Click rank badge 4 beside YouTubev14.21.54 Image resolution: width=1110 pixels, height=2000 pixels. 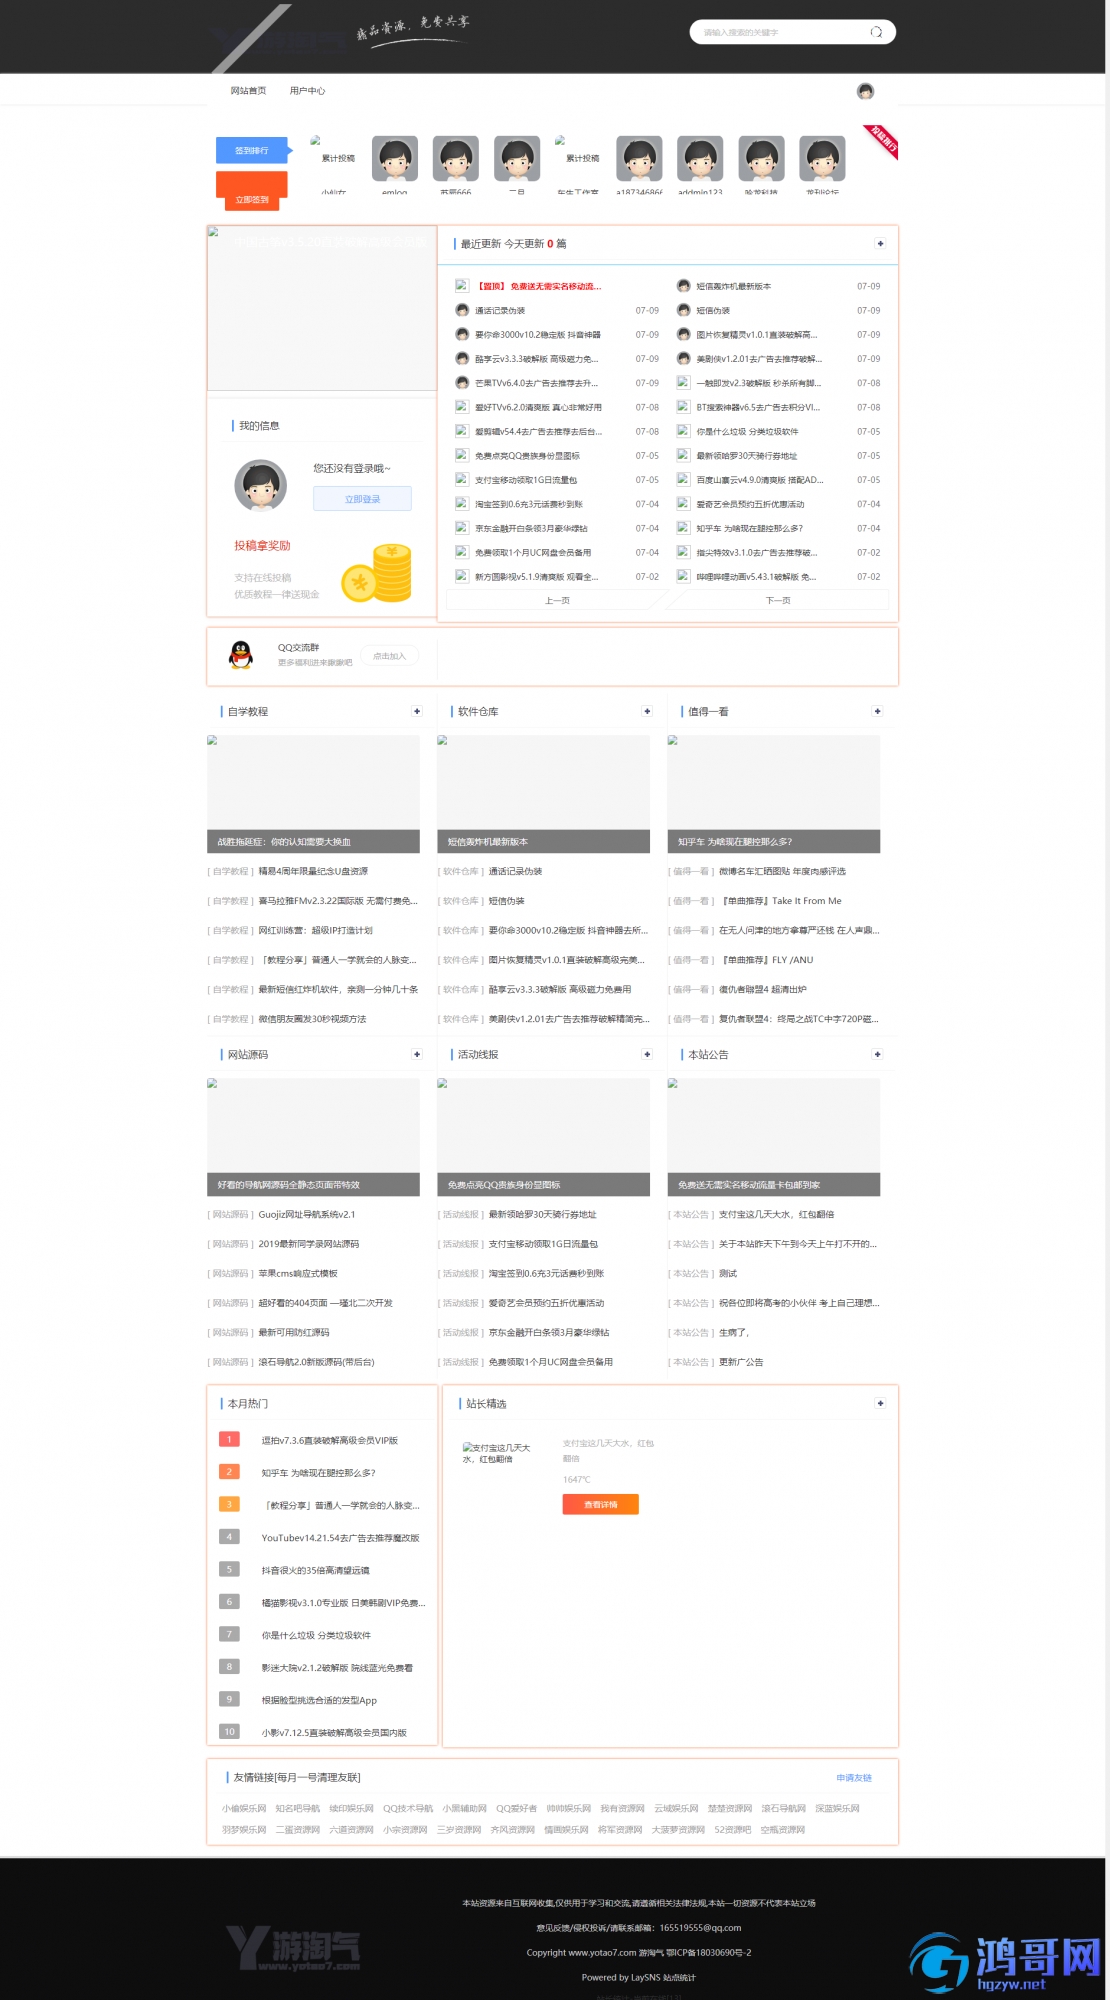click(228, 1537)
